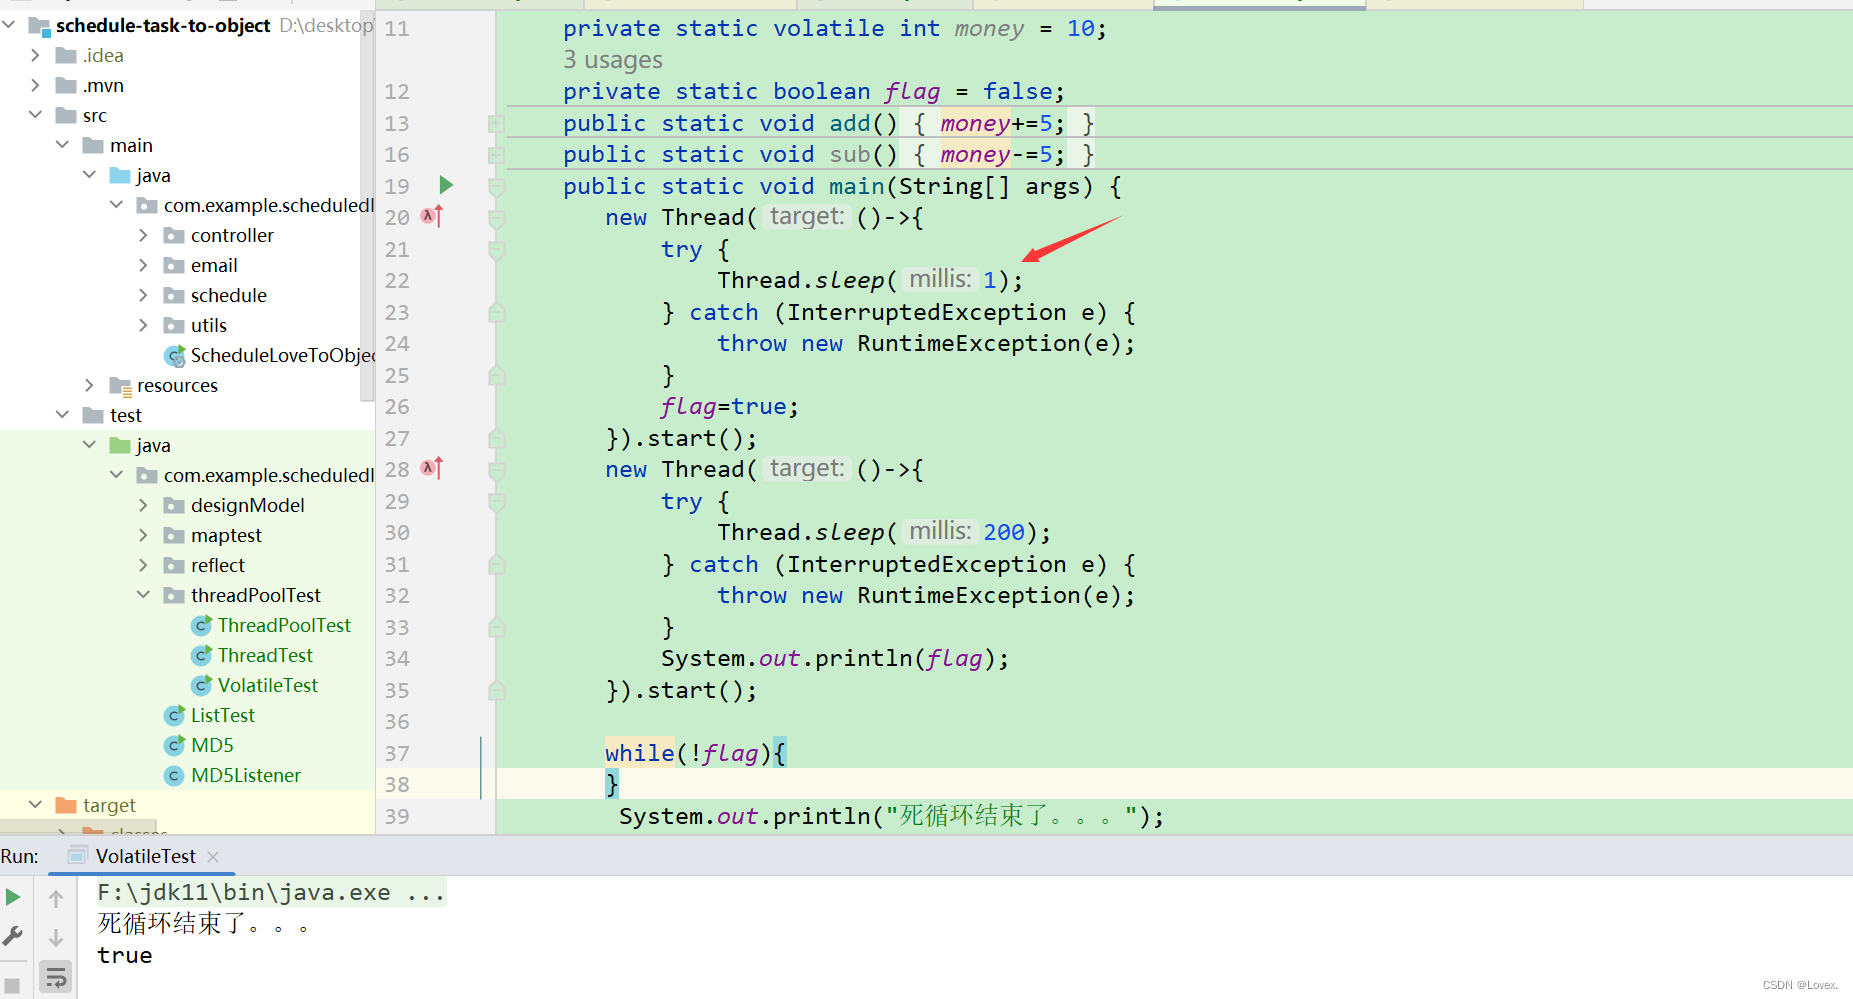Click 'true' output in run console
Screen dimensions: 1853x999
point(125,955)
